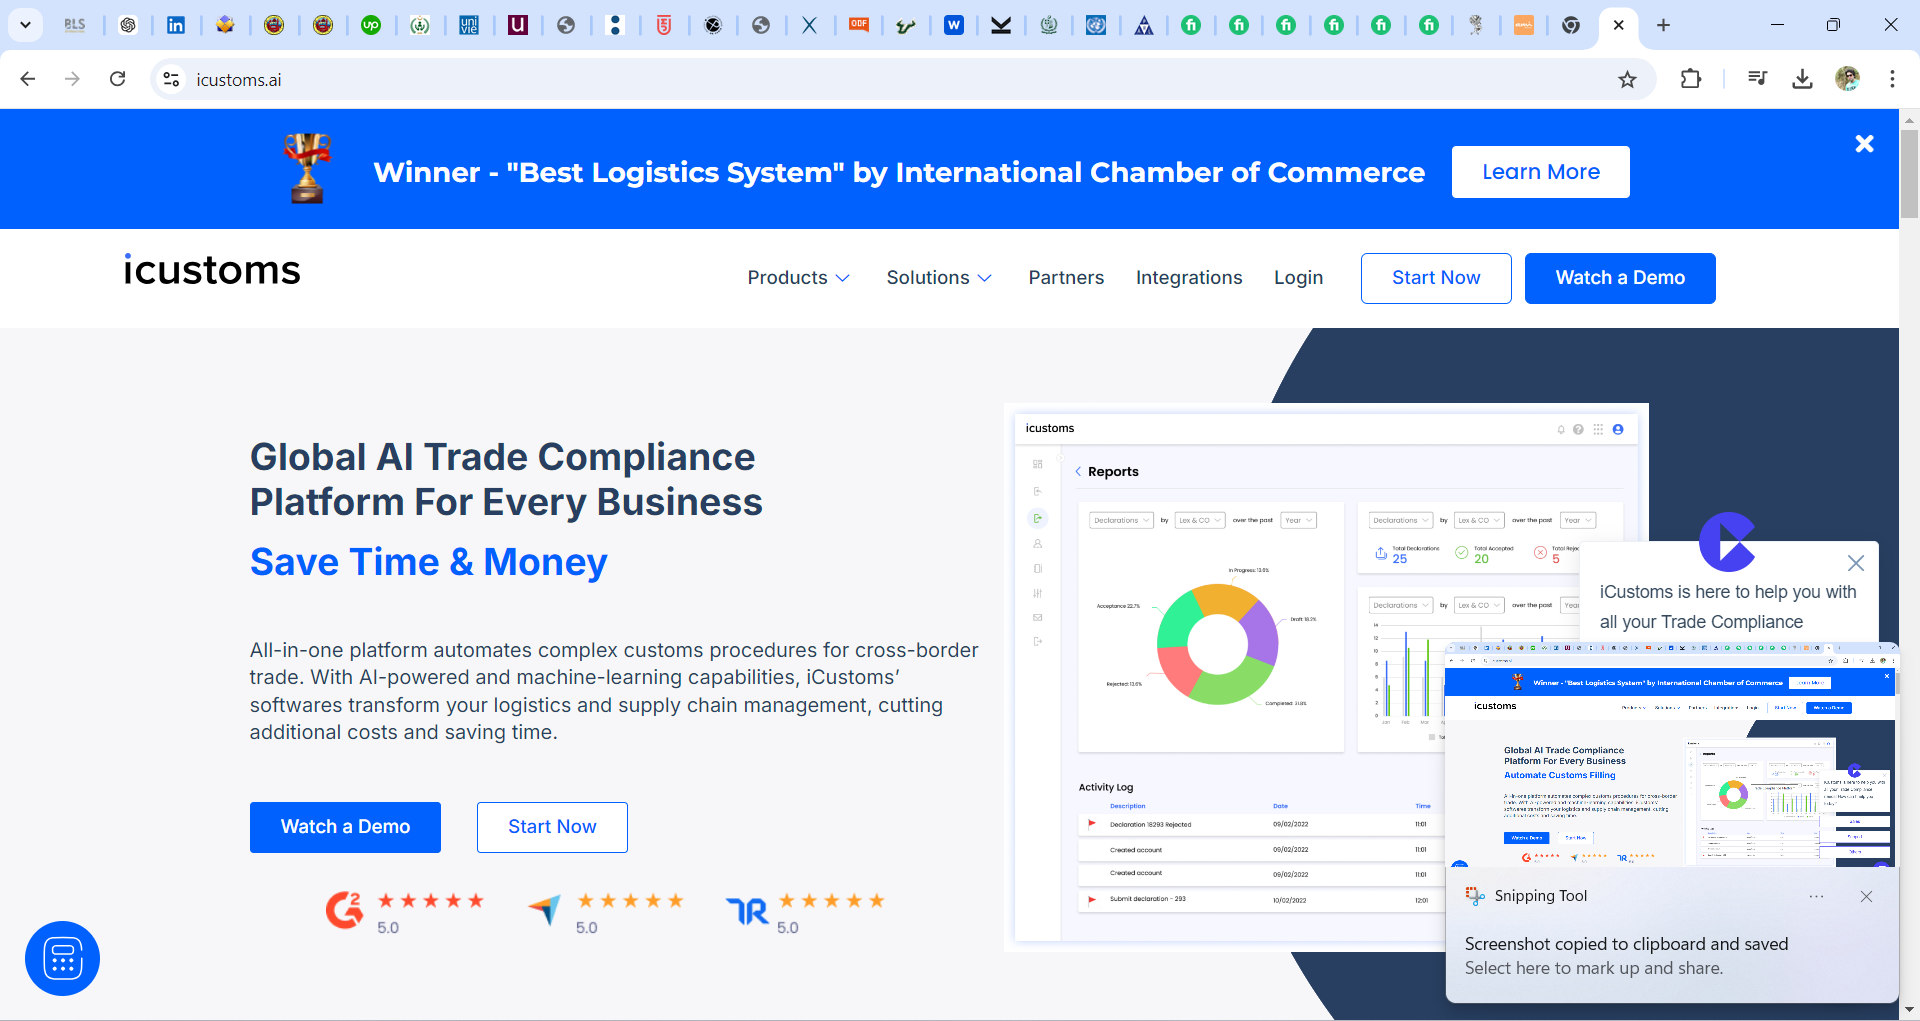Reload the icustoms page
The image size is (1920, 1021).
point(117,79)
